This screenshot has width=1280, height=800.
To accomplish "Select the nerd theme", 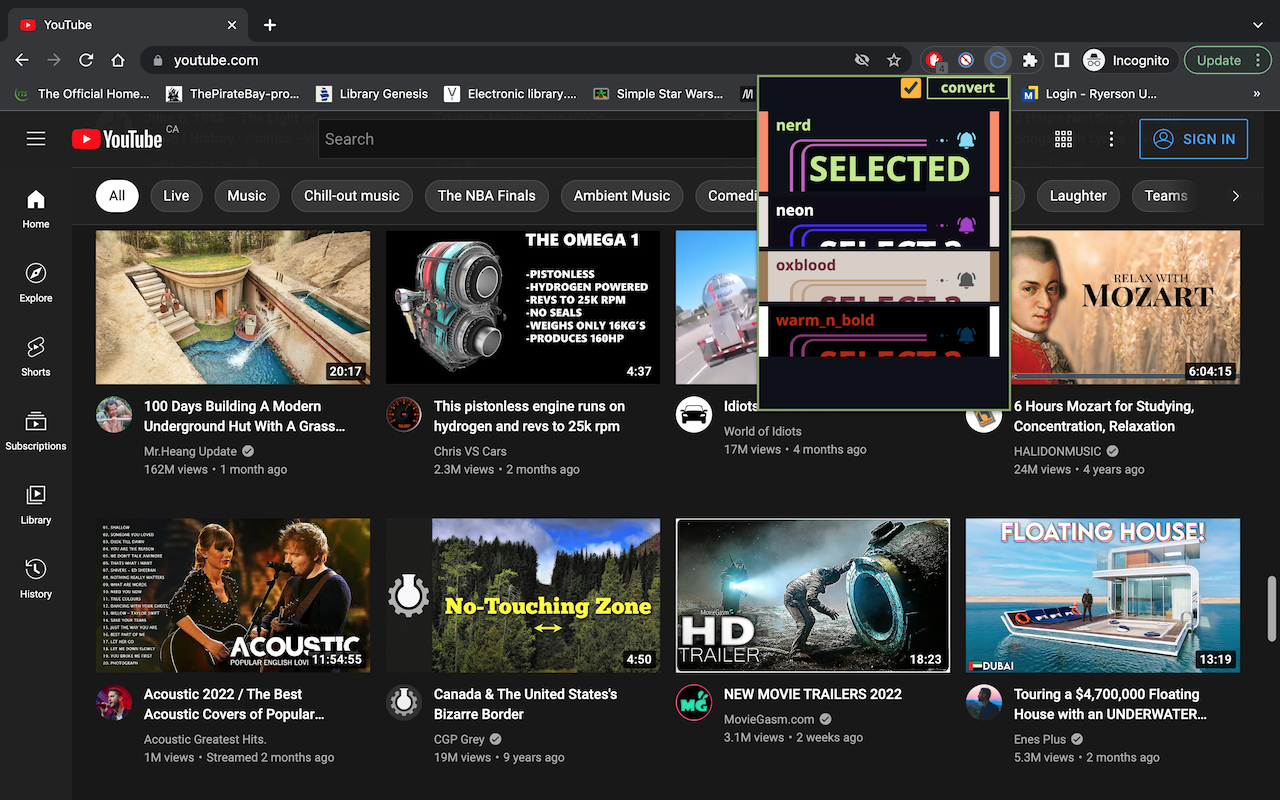I will (879, 151).
